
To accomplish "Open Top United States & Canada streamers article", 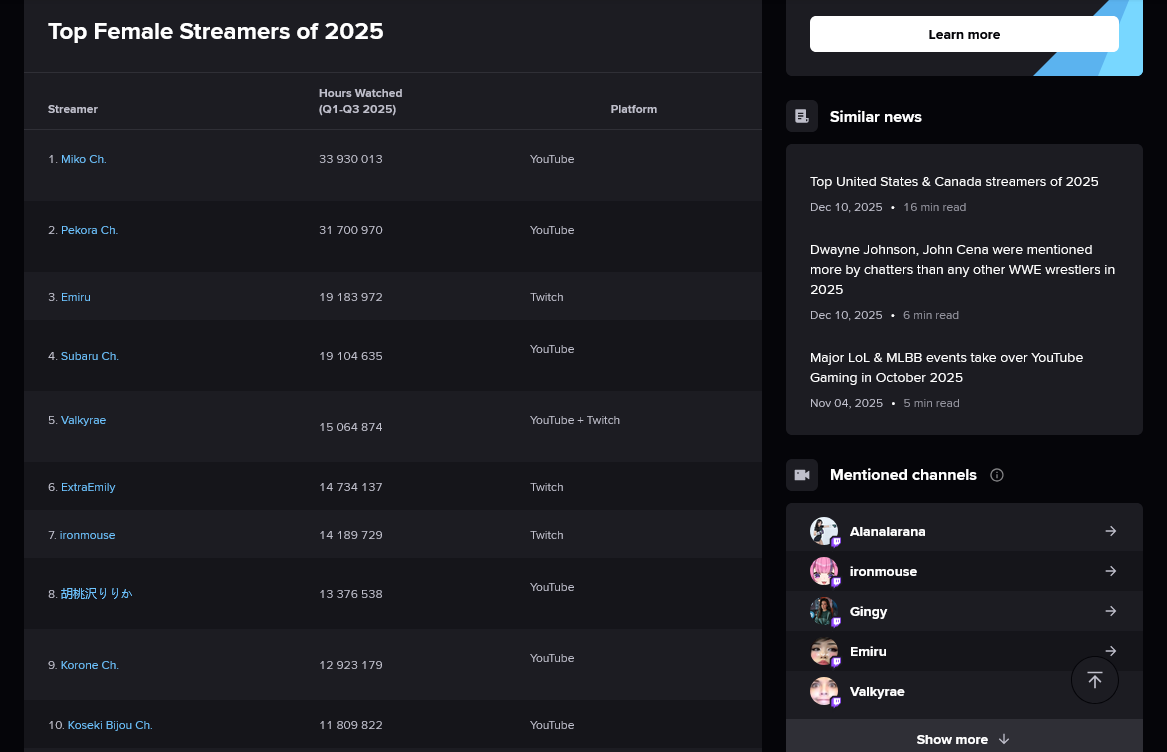I will point(953,182).
